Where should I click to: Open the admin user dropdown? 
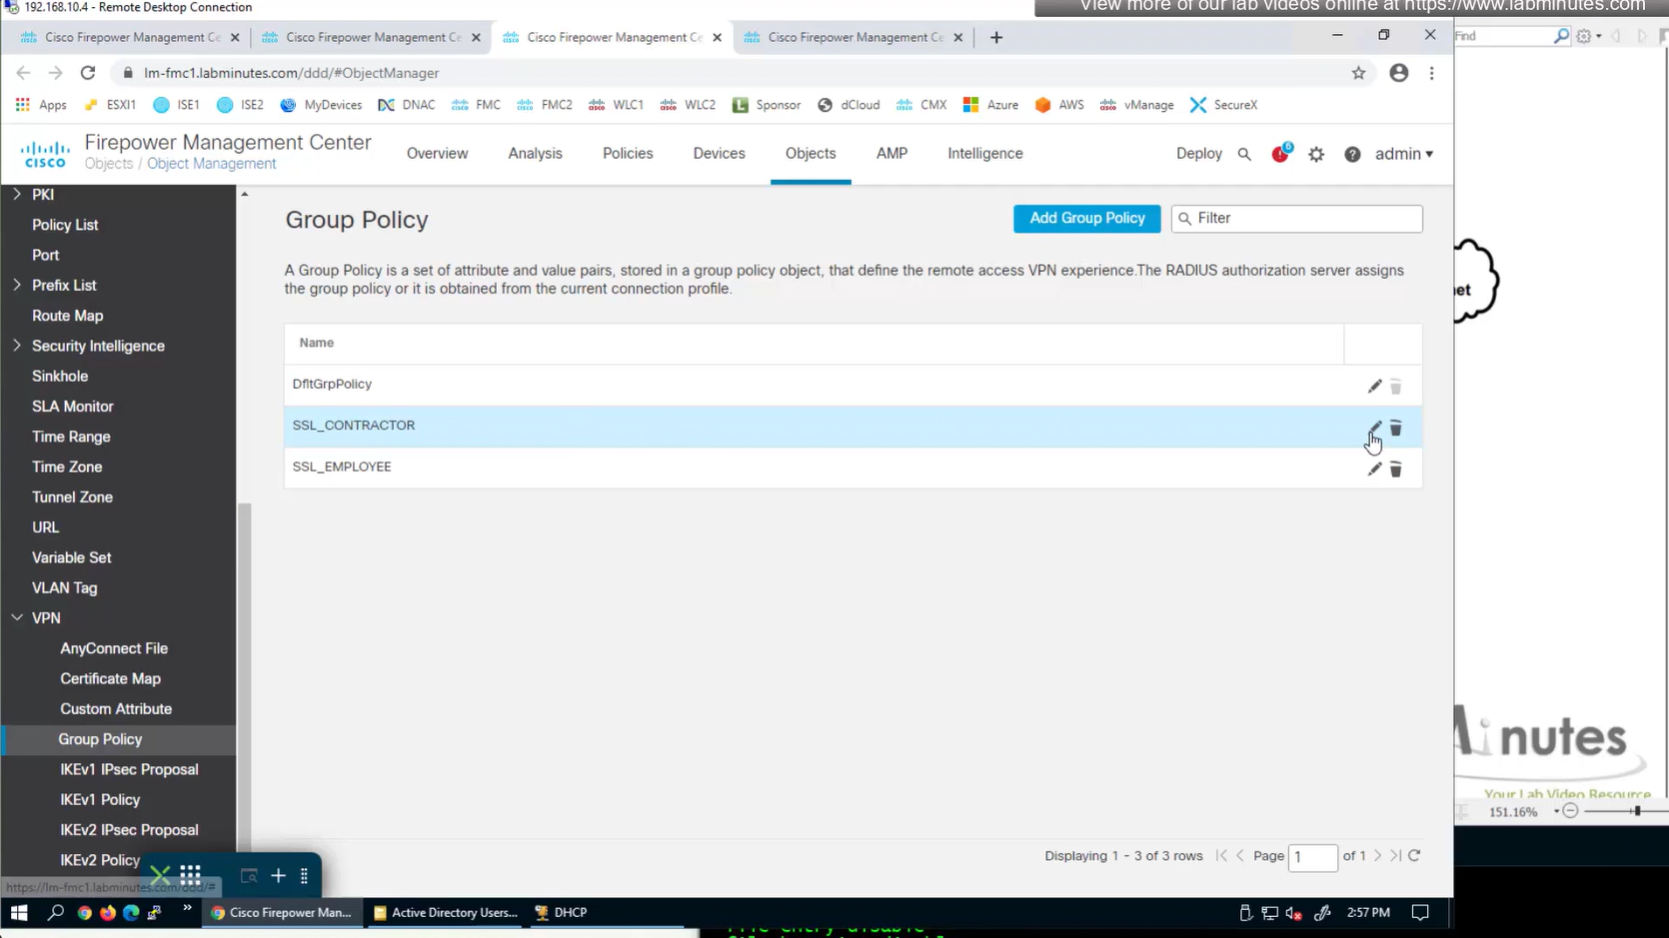pos(1403,154)
